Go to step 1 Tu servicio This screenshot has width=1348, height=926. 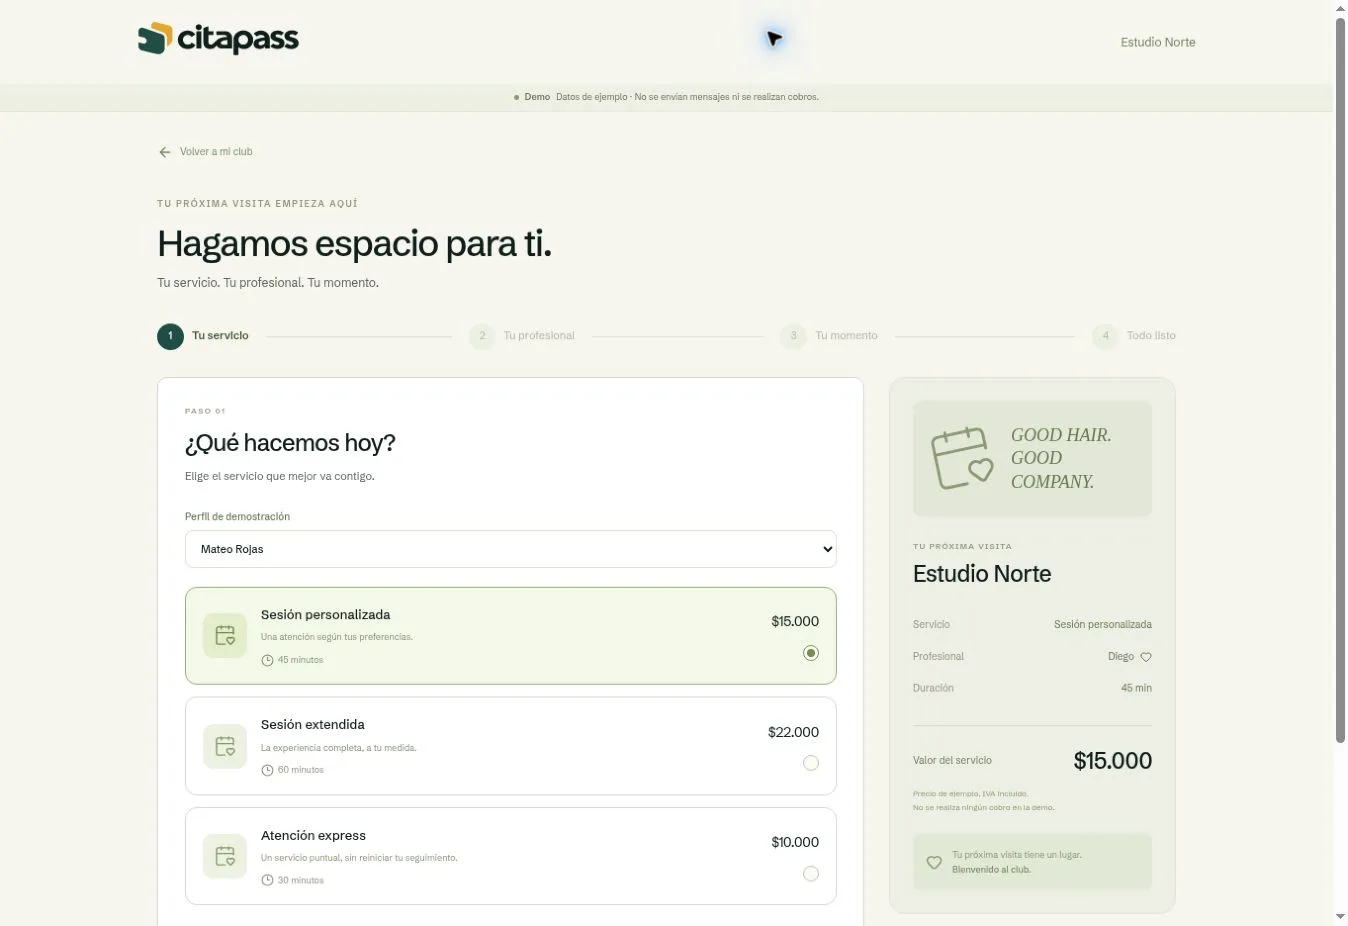pyautogui.click(x=203, y=336)
